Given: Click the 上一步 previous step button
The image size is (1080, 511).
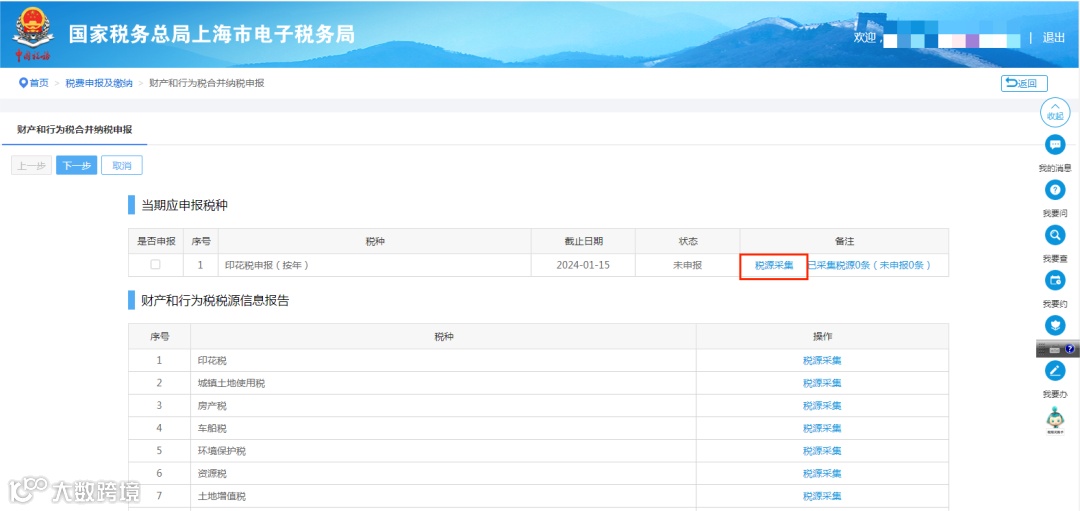Looking at the screenshot, I should (x=32, y=165).
